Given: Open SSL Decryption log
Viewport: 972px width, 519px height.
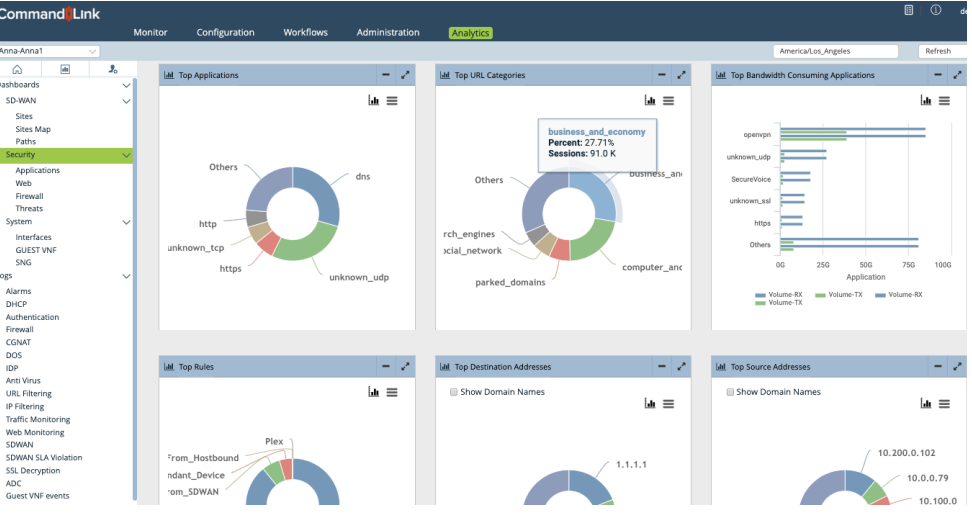Looking at the screenshot, I should coord(33,471).
